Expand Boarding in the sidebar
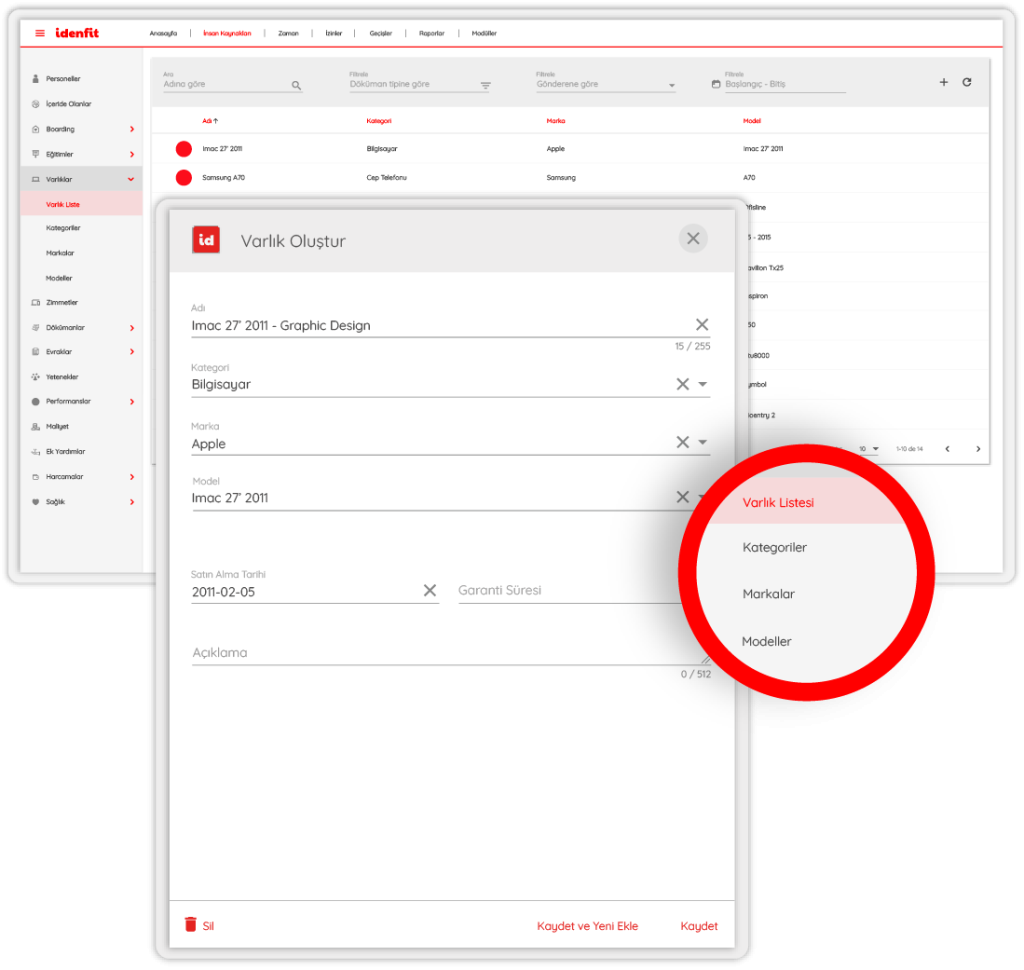Image resolution: width=1024 pixels, height=970 pixels. pos(131,129)
